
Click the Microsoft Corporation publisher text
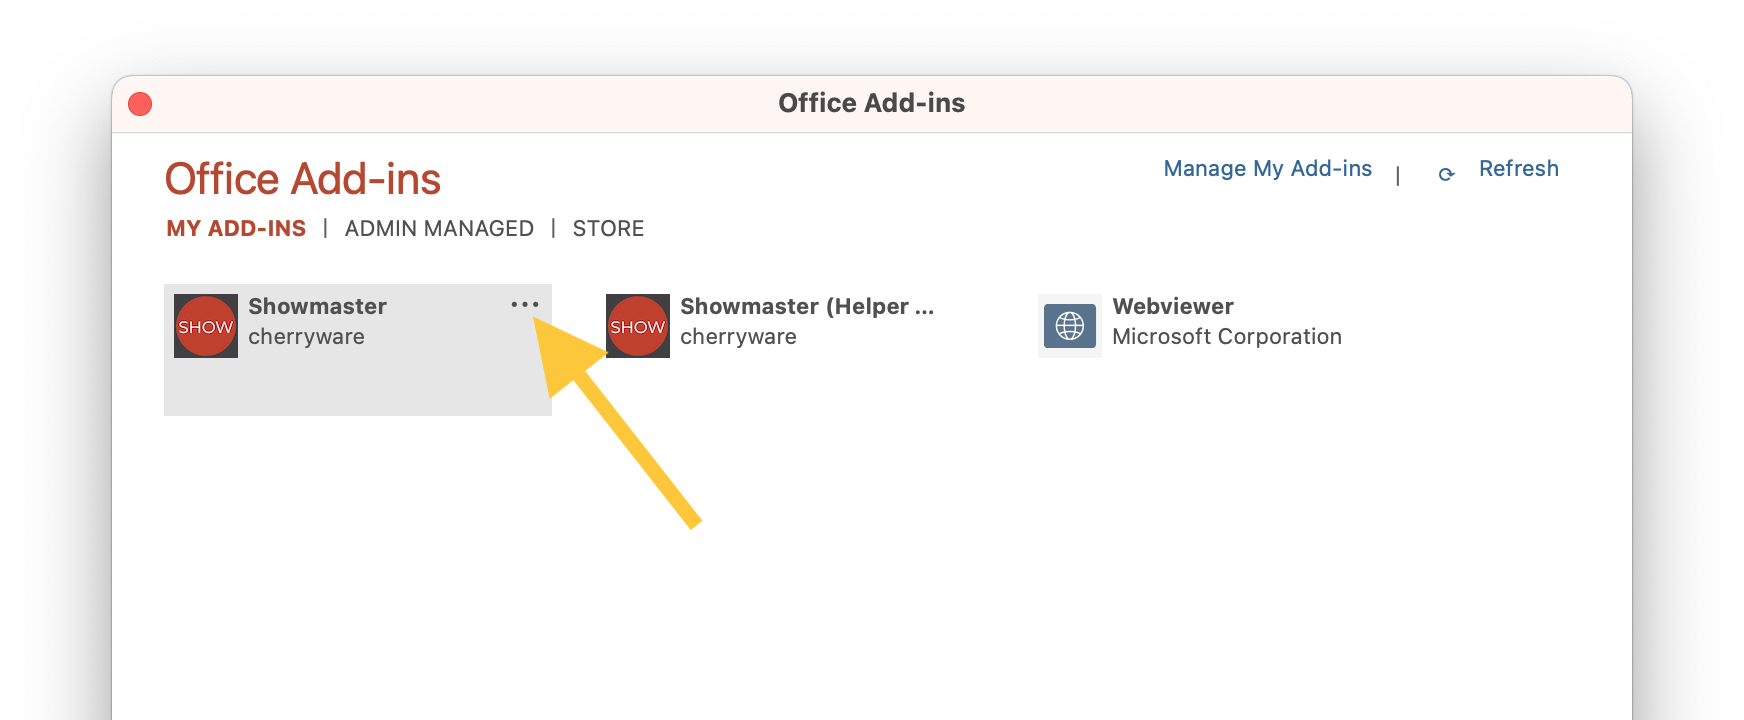click(1226, 337)
